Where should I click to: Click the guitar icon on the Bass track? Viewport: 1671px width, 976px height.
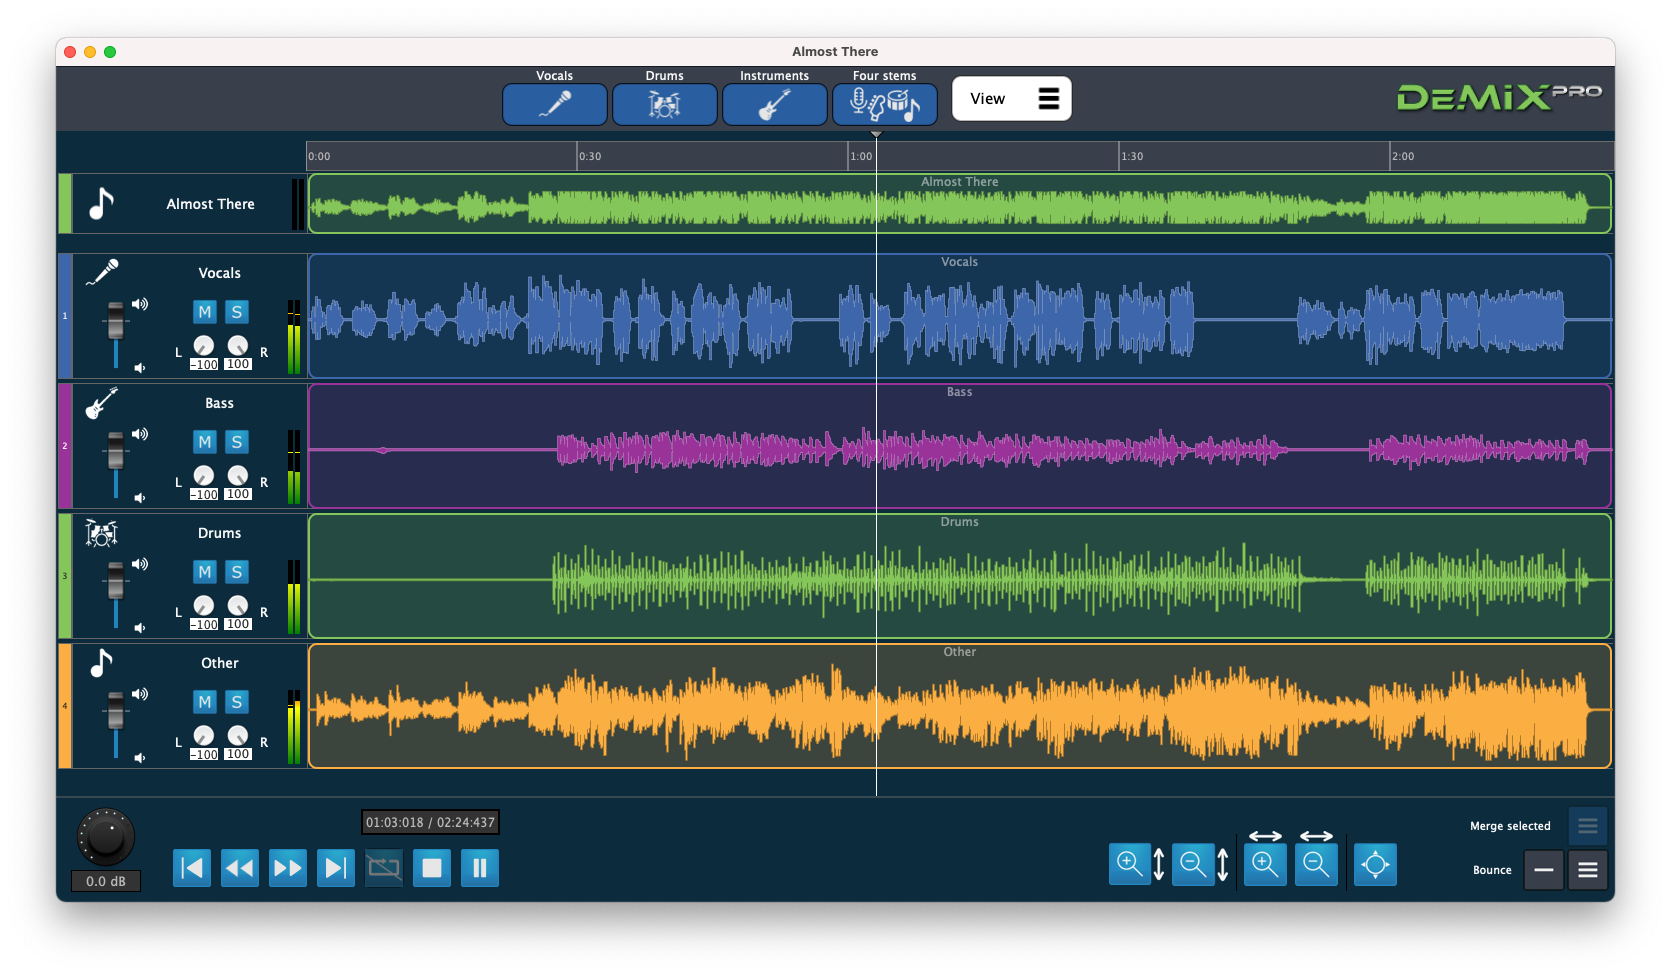[103, 403]
